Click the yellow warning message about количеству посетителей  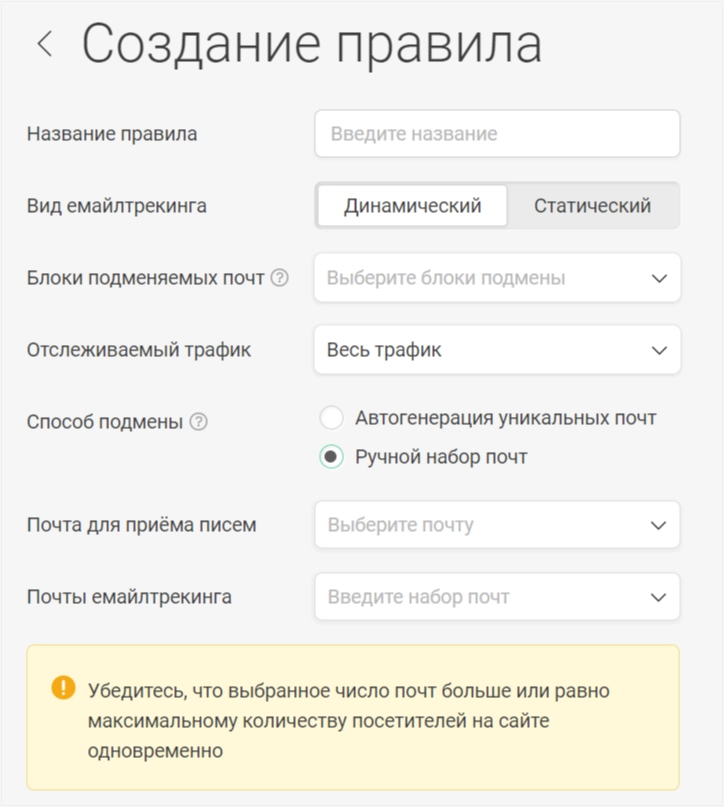coord(353,717)
